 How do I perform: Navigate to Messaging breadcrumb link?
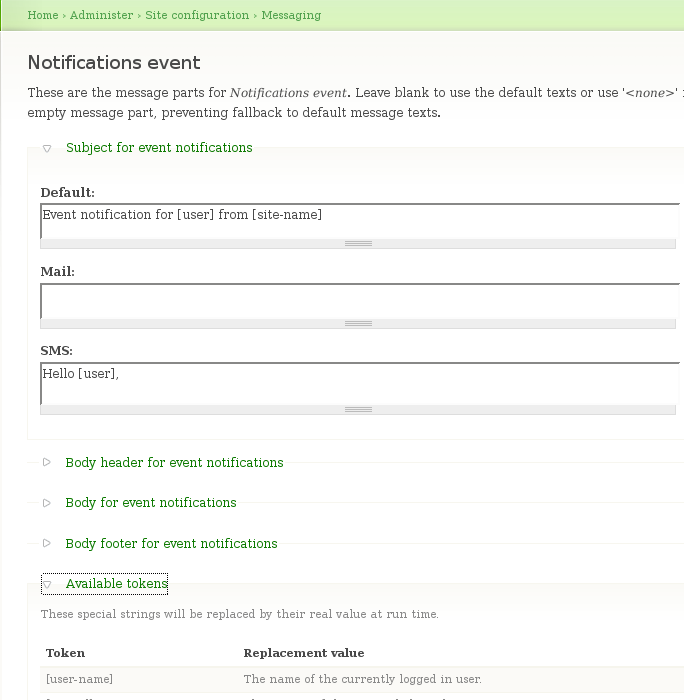(291, 15)
